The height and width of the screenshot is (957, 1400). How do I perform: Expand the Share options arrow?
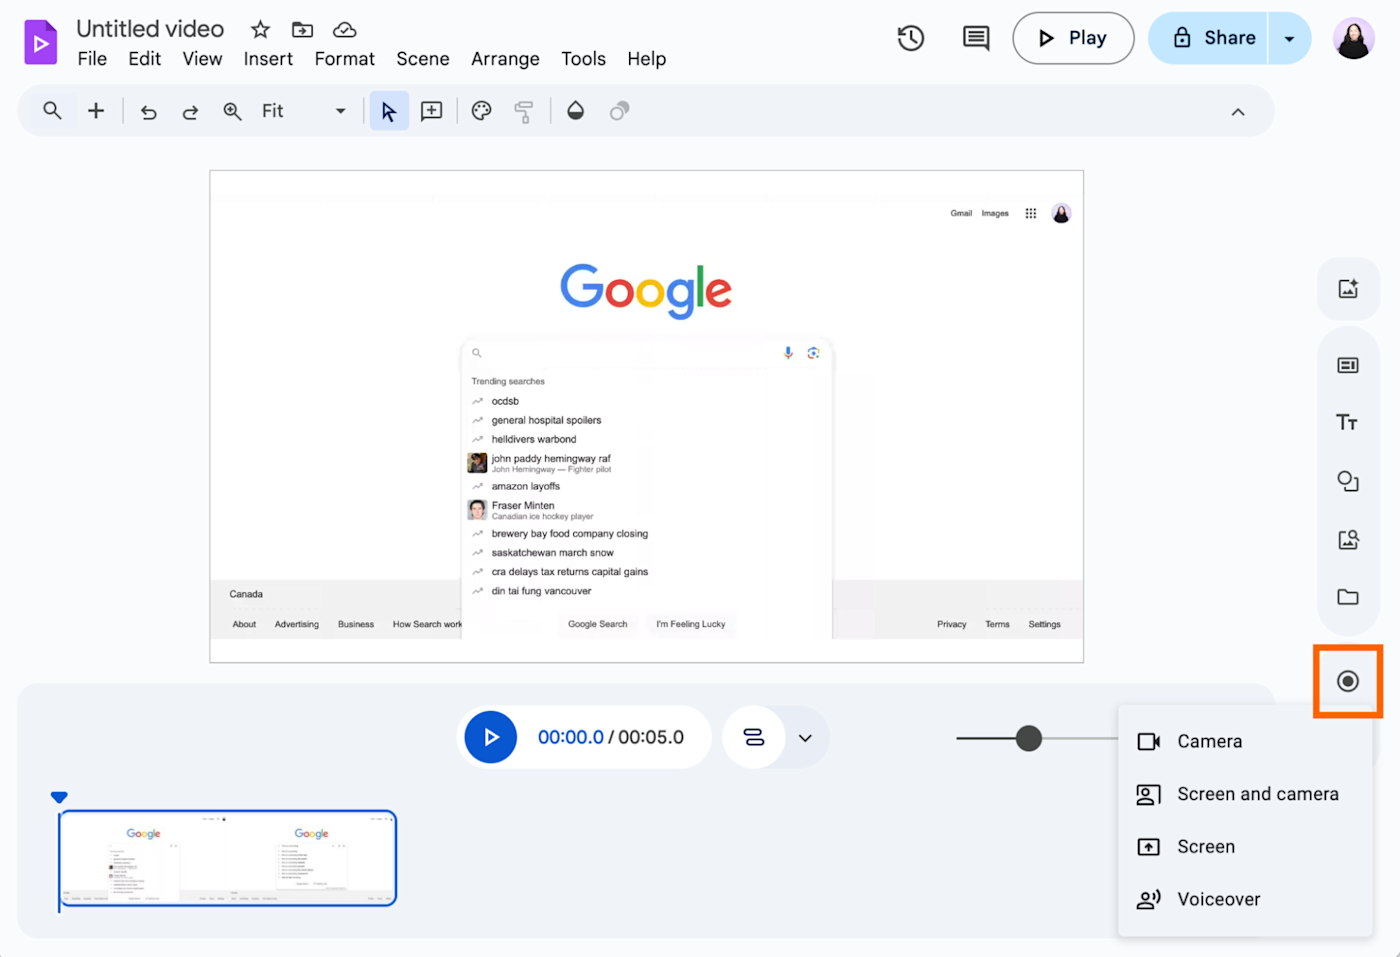(1290, 38)
